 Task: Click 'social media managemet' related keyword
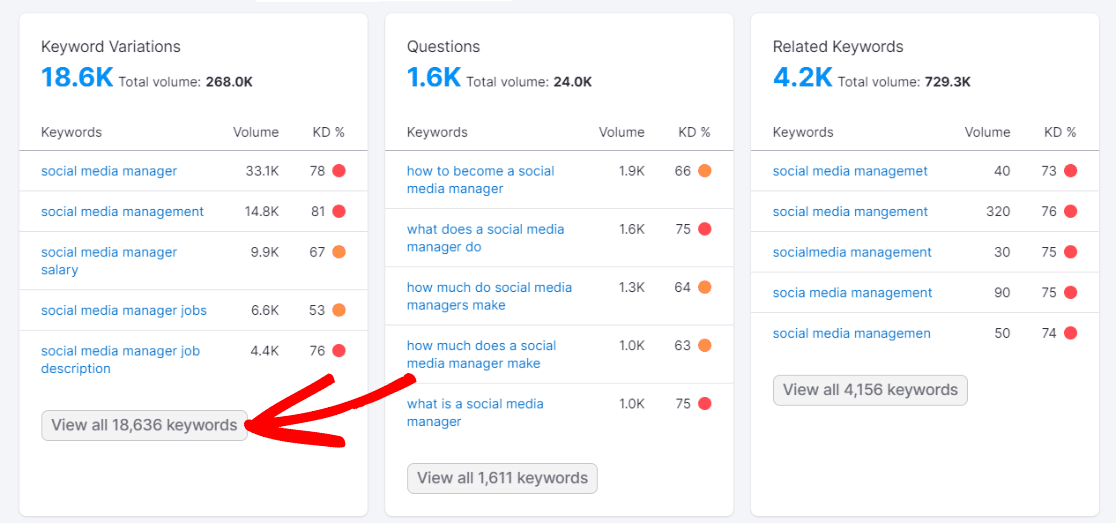pyautogui.click(x=850, y=171)
